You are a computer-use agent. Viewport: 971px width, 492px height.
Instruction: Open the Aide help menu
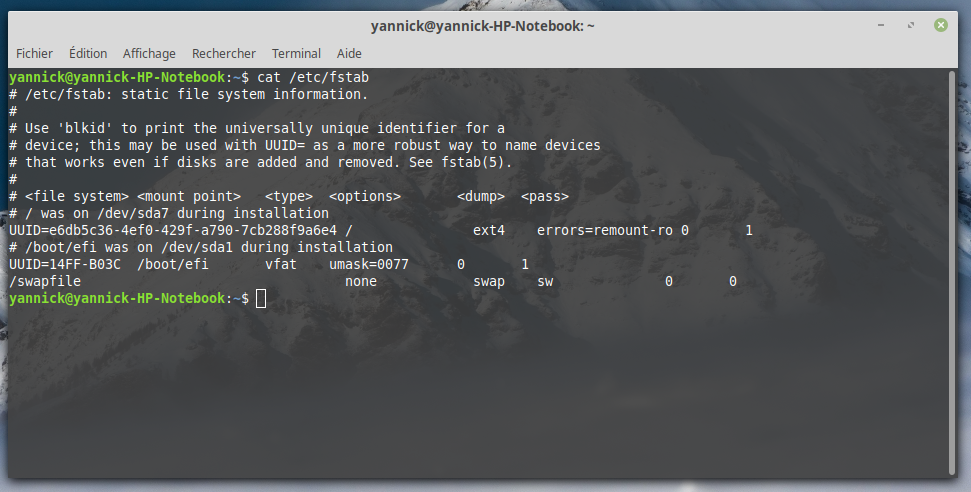349,53
